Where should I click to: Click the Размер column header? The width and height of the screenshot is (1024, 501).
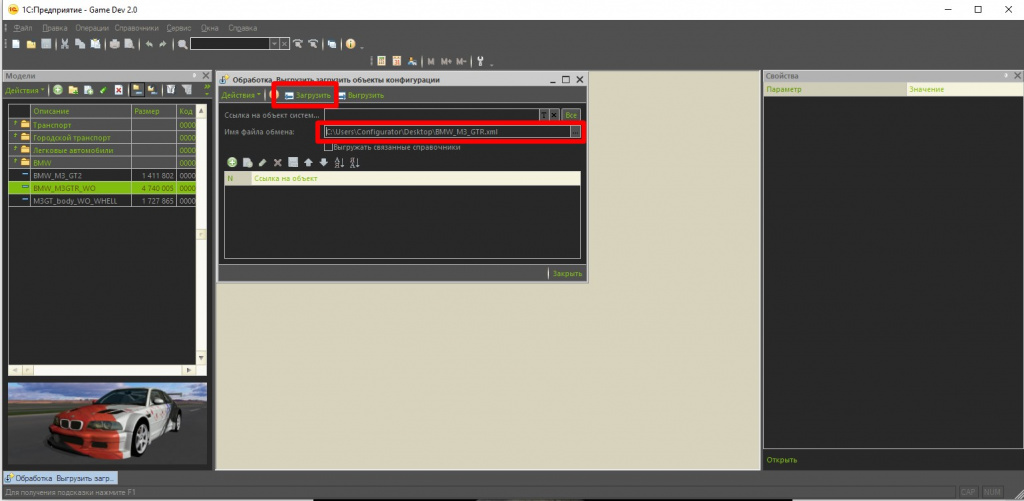pyautogui.click(x=153, y=111)
